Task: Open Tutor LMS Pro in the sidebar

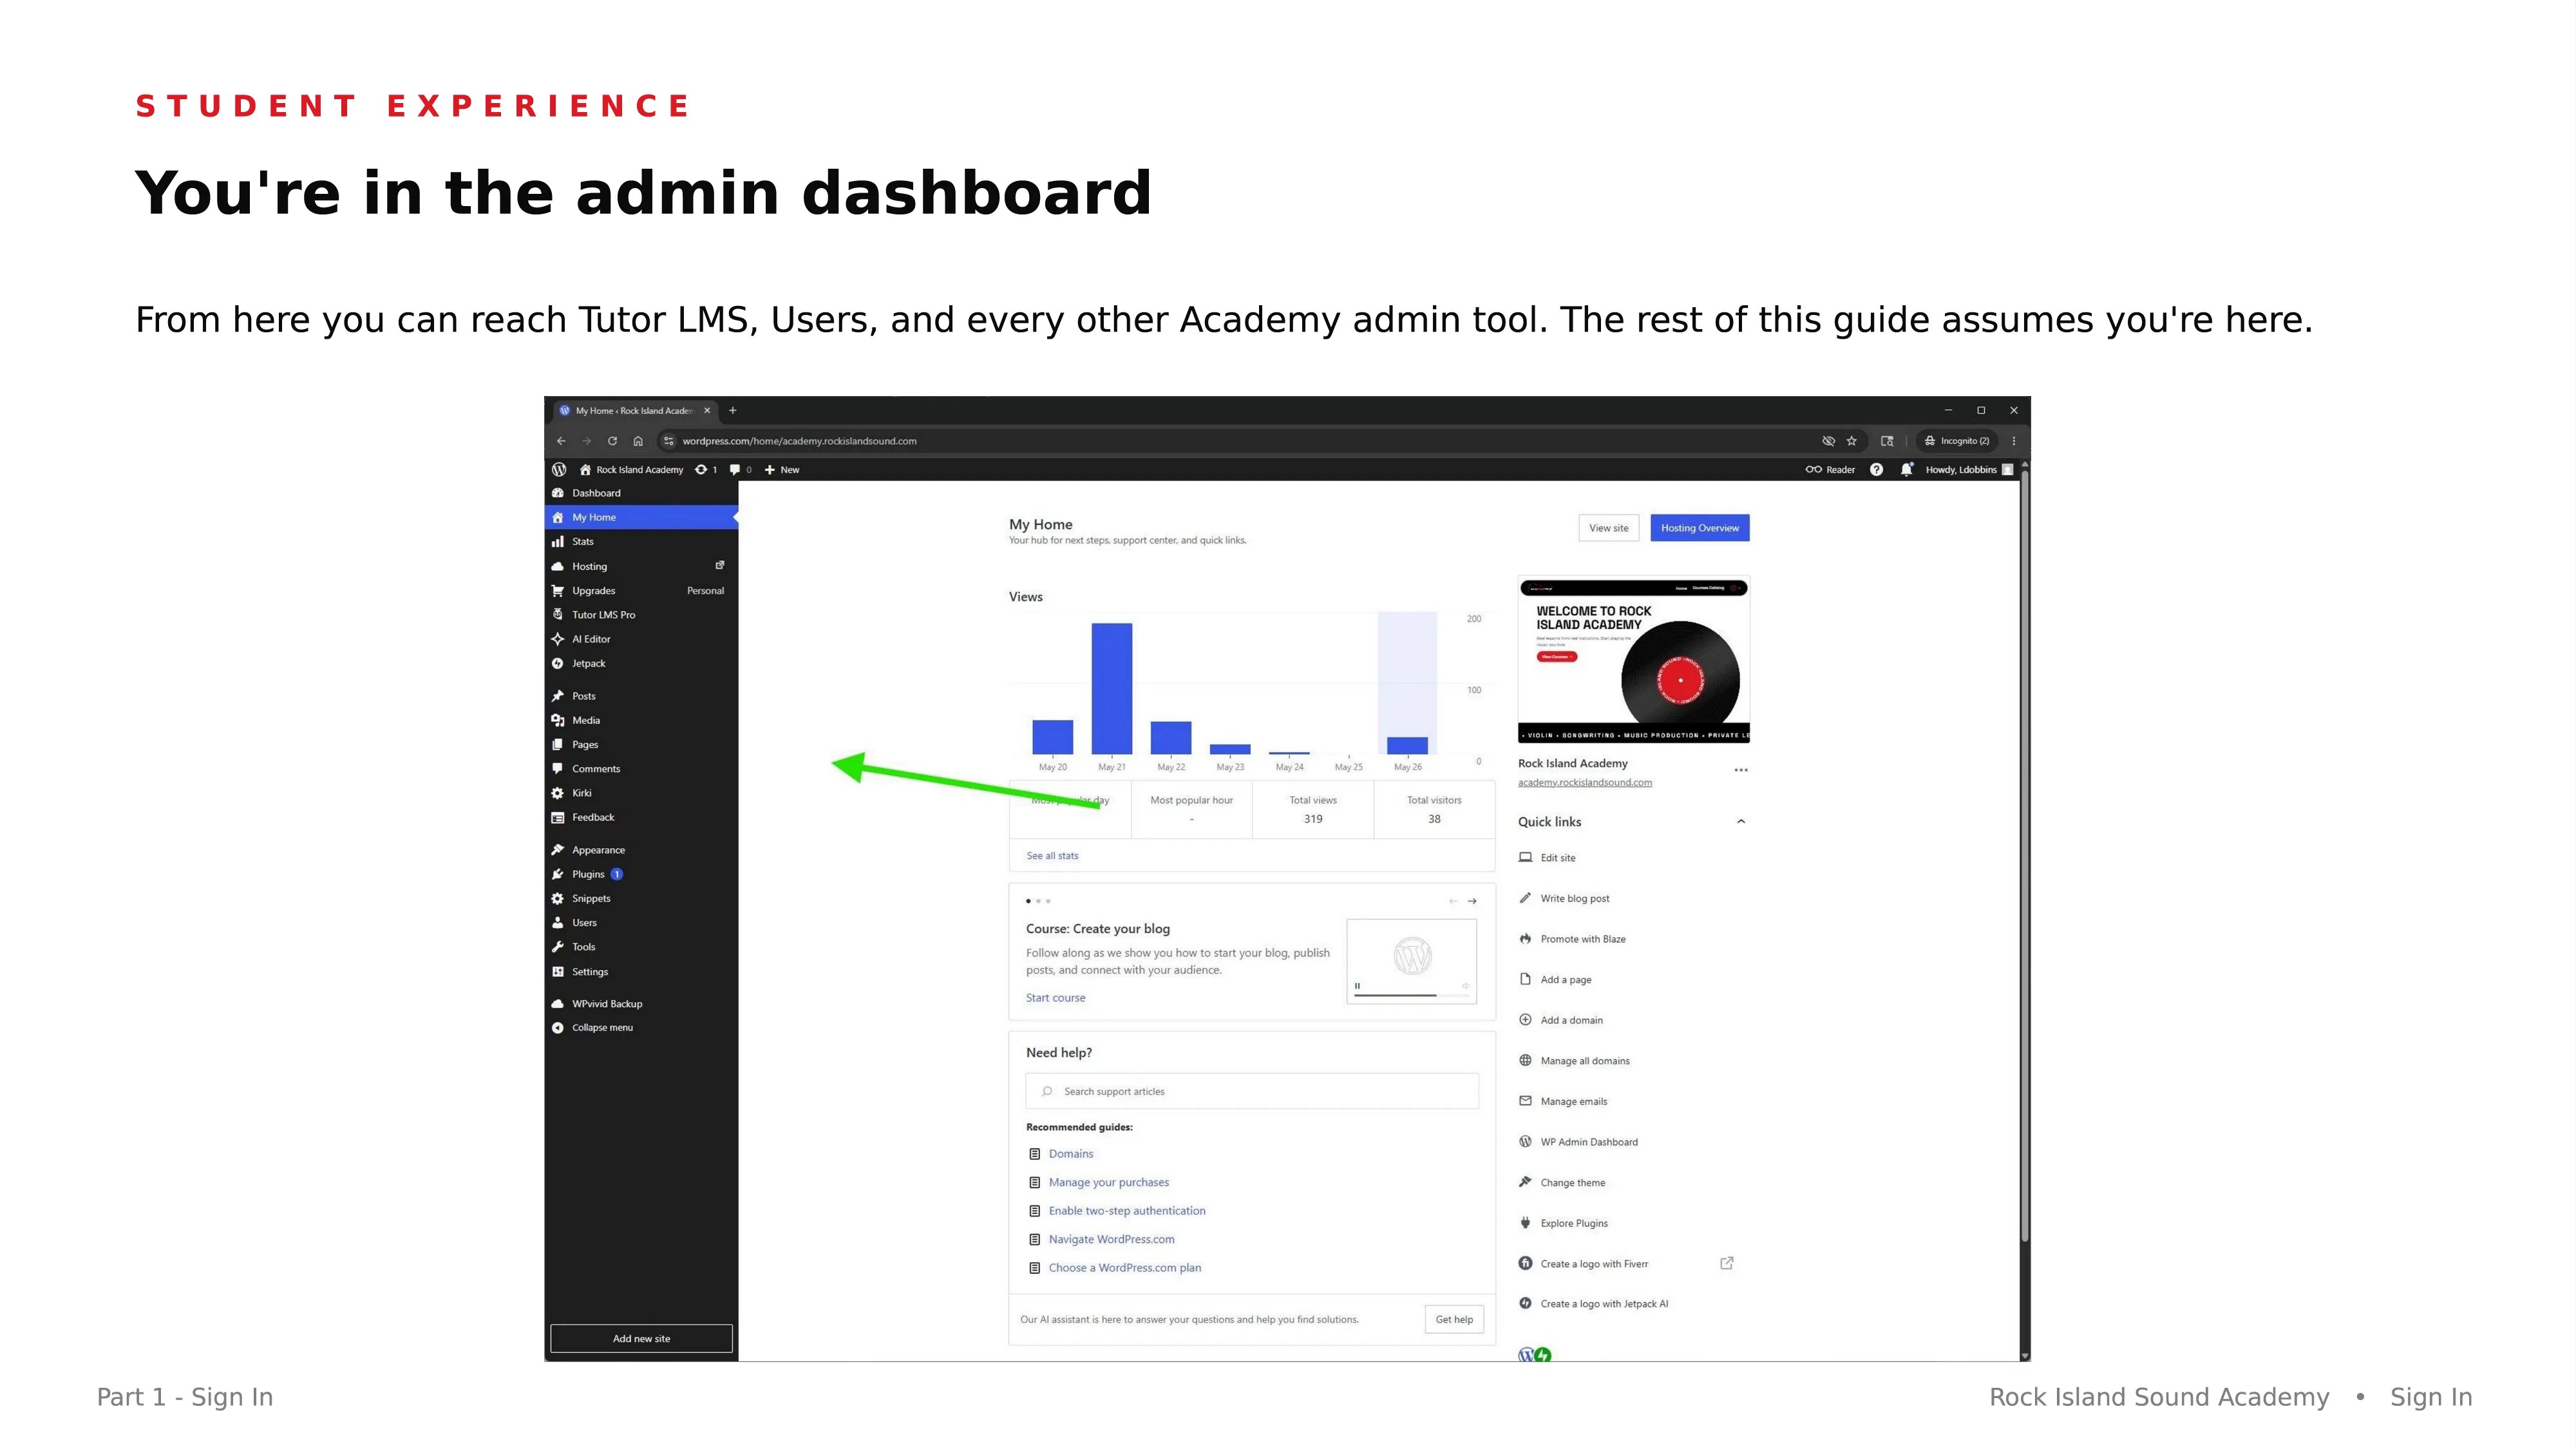Action: click(x=642, y=614)
